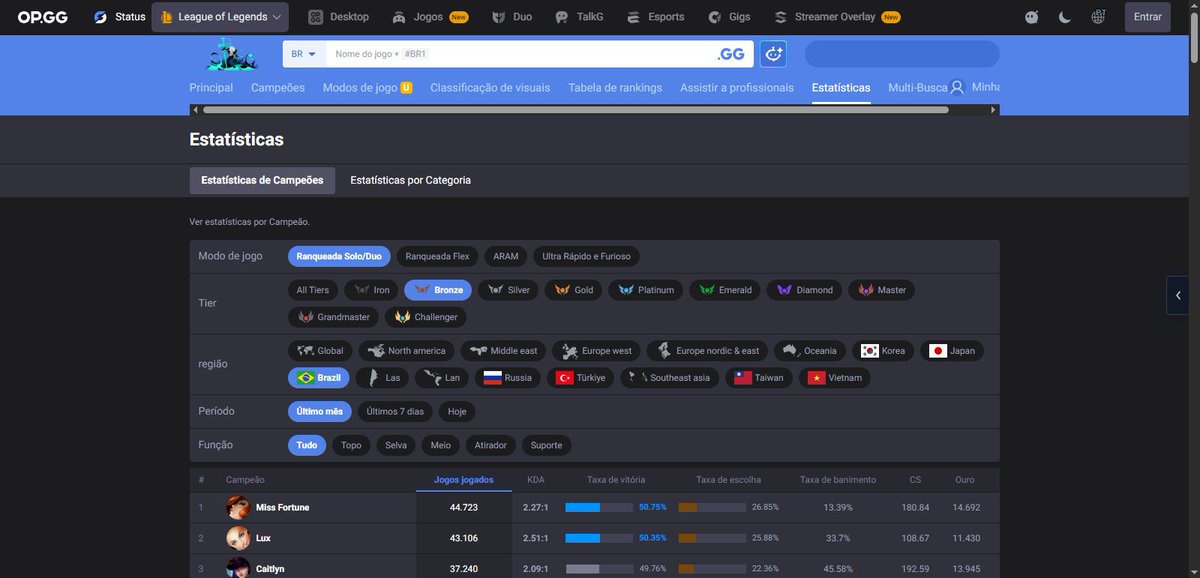Switch to Estatísticas por Categoria
Viewport: 1200px width, 578px height.
coord(410,180)
